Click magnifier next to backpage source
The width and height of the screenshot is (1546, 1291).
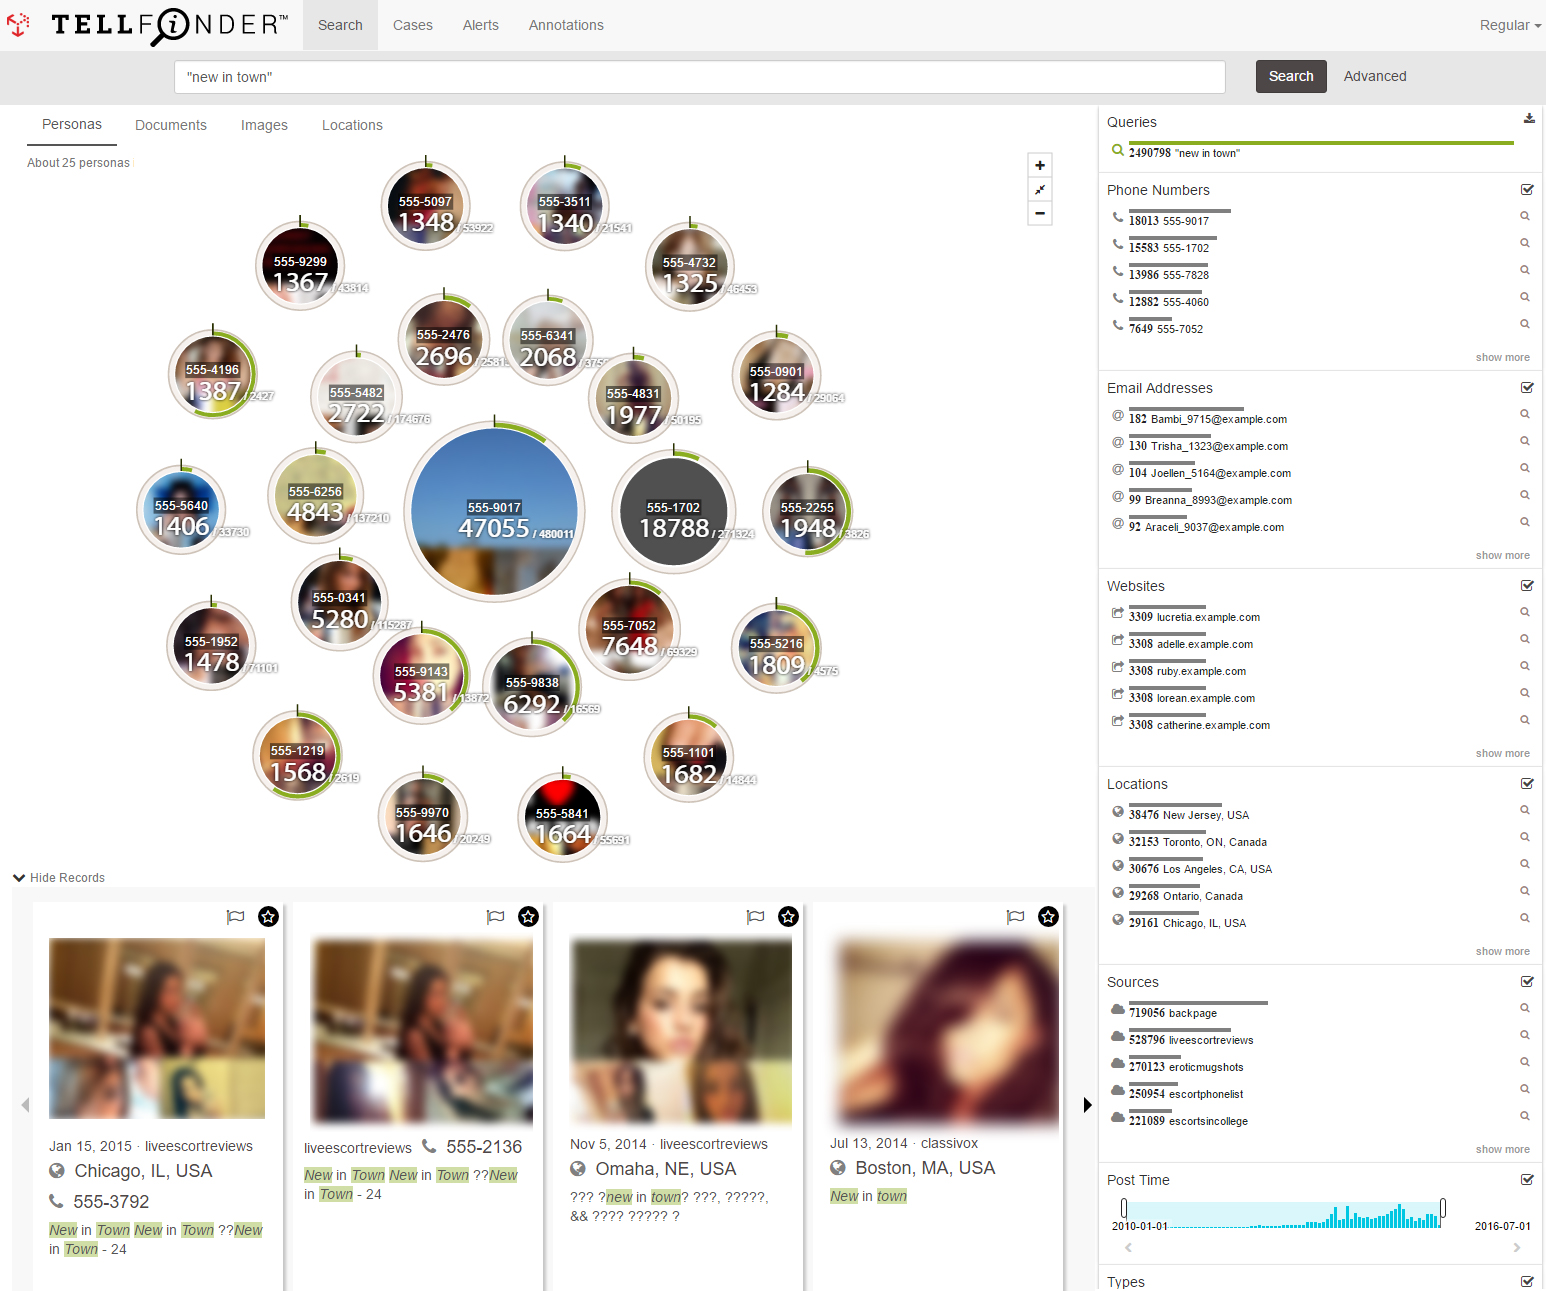pyautogui.click(x=1525, y=1008)
